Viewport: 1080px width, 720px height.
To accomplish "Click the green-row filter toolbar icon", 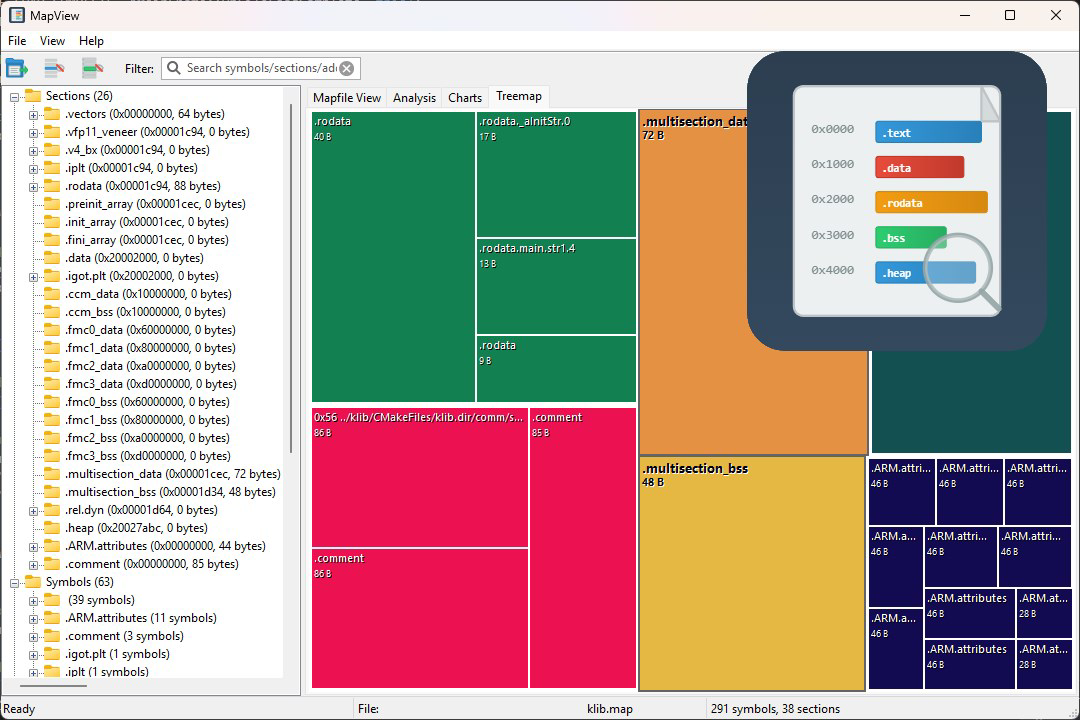I will [92, 68].
